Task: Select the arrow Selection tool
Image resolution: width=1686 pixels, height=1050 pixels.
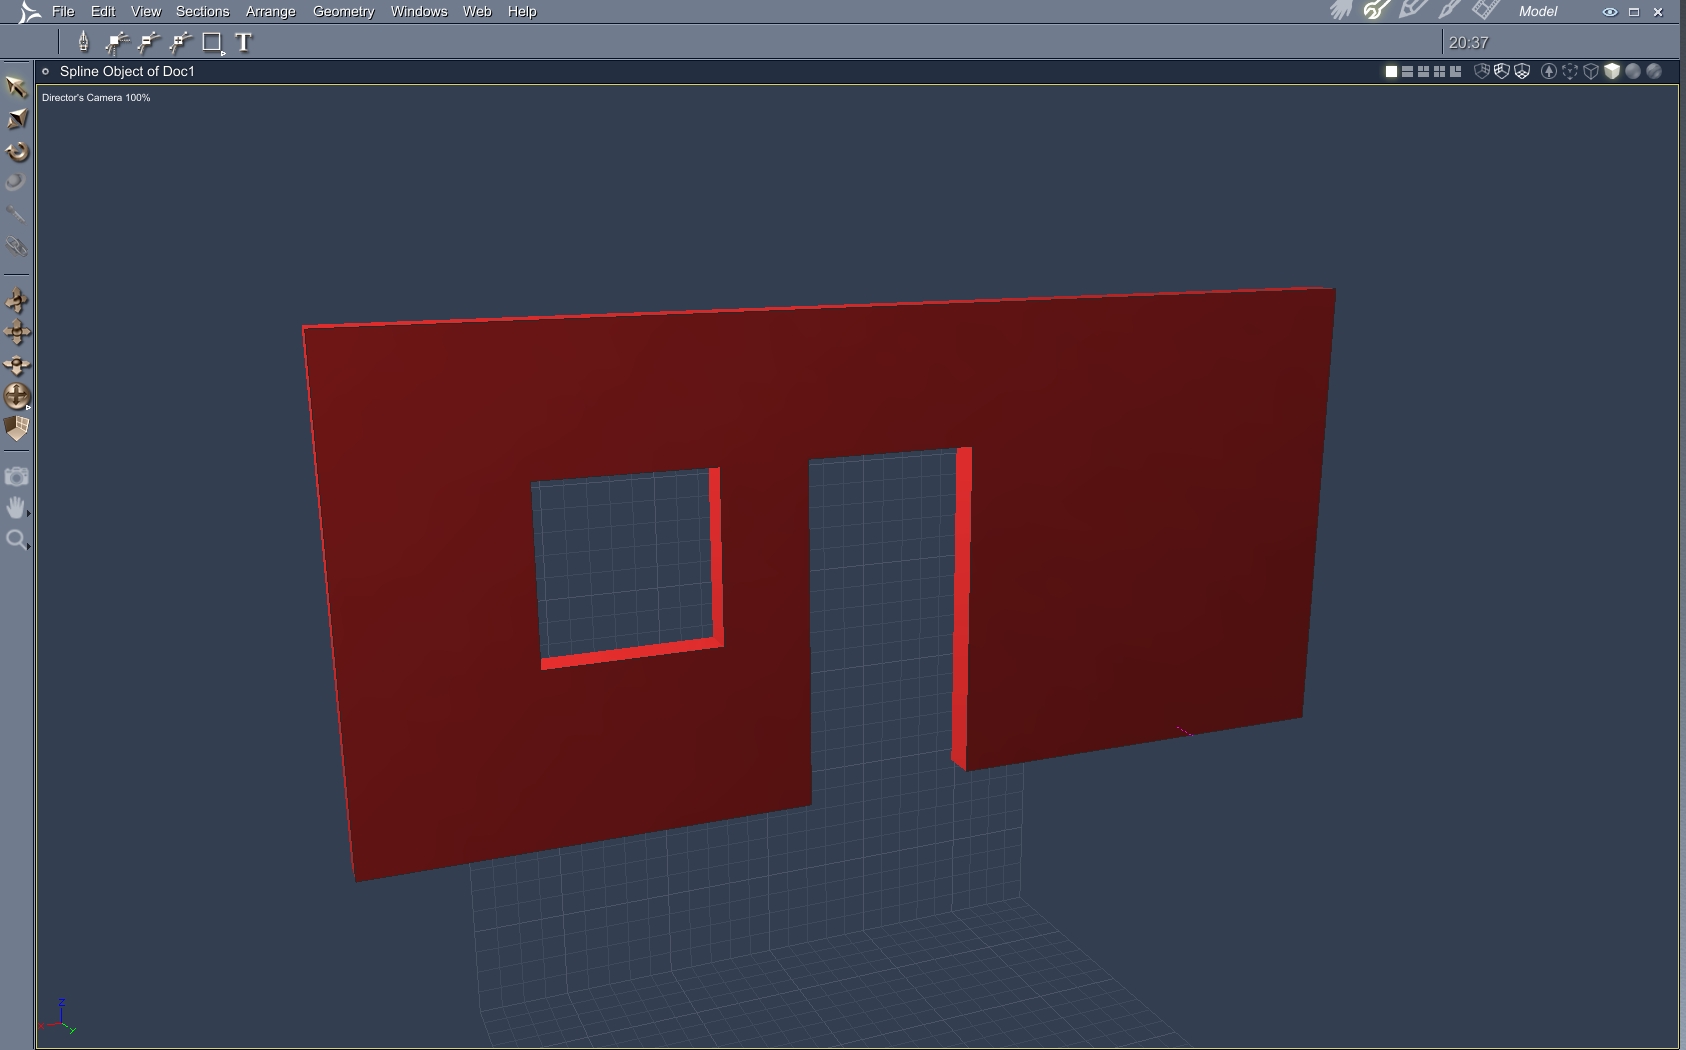Action: (x=16, y=87)
